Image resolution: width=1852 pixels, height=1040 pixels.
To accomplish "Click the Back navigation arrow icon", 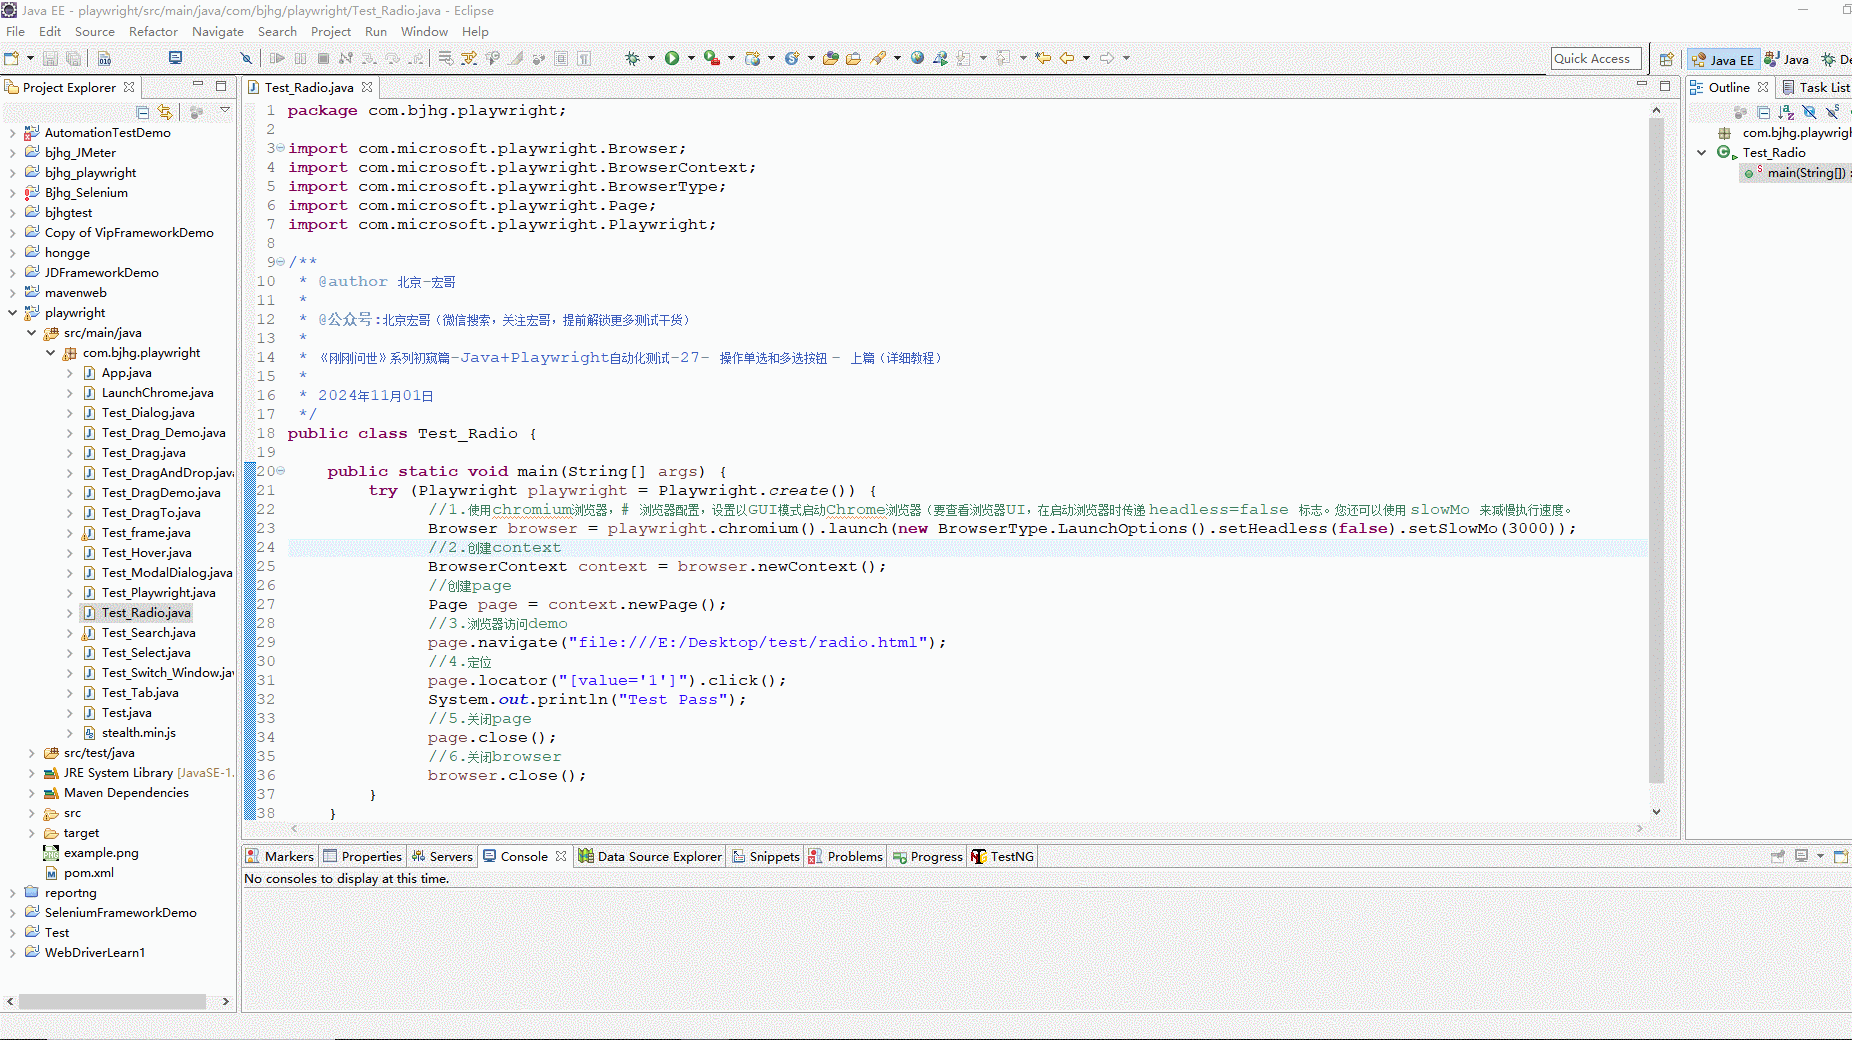I will tap(1067, 58).
